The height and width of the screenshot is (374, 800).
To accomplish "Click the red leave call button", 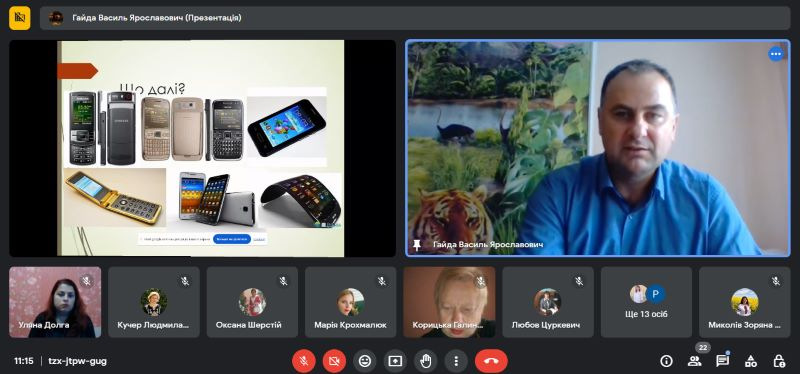I will coord(491,361).
